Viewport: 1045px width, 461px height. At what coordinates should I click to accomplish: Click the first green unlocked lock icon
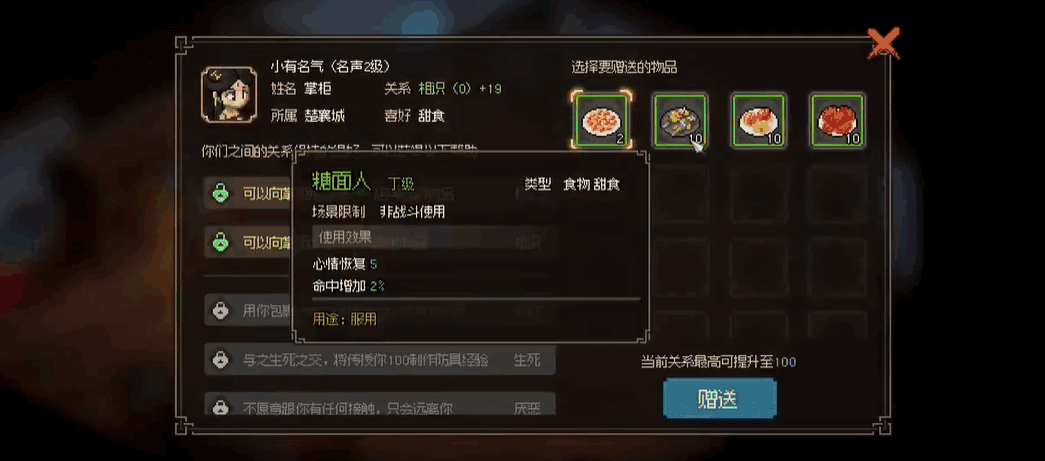point(220,194)
